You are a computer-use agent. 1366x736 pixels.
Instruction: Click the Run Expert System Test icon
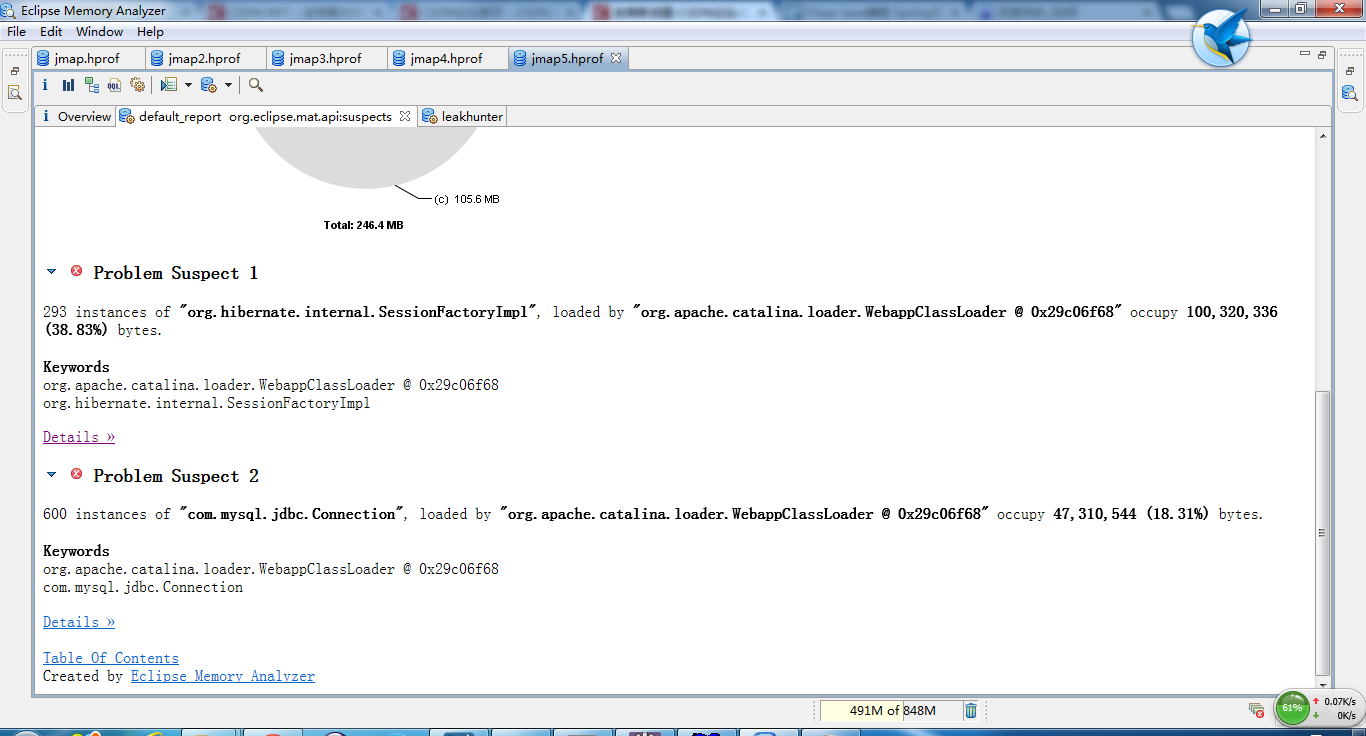(169, 85)
